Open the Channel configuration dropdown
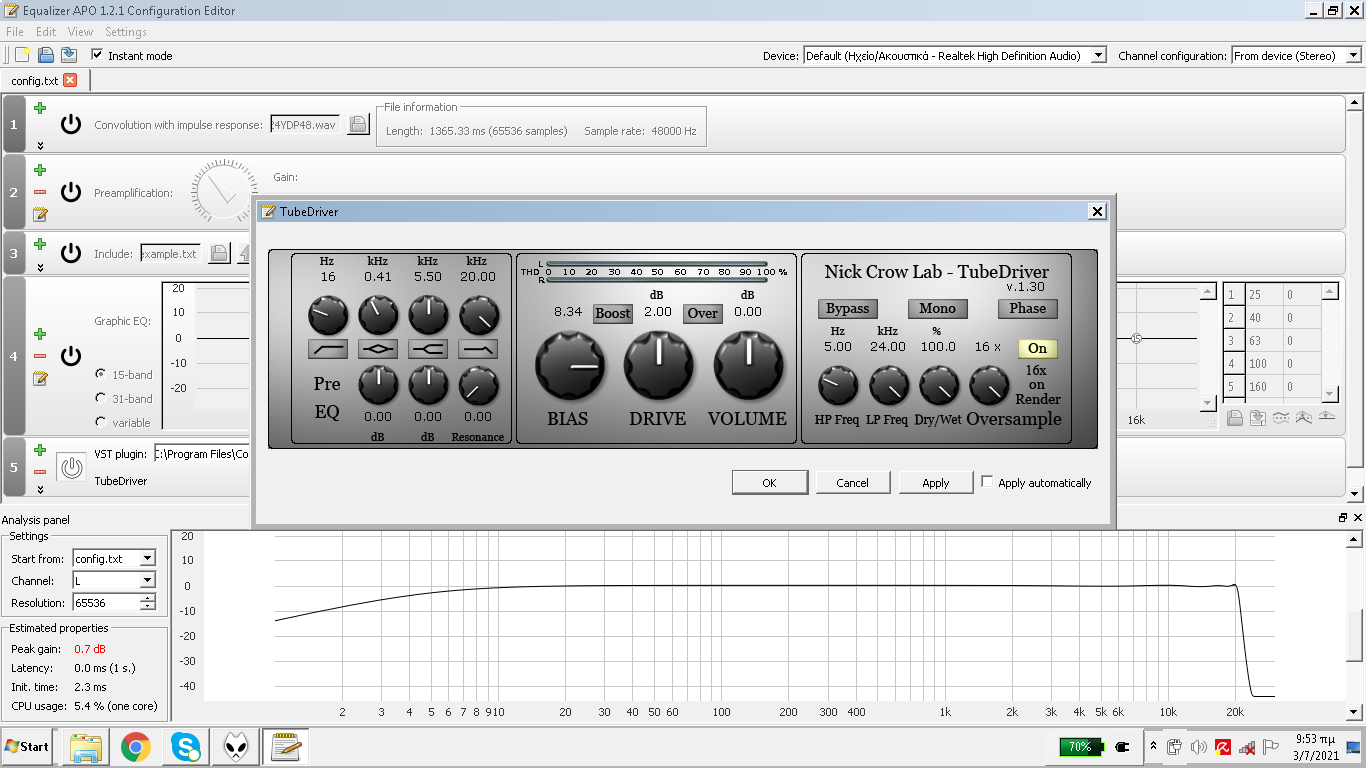 [1353, 56]
